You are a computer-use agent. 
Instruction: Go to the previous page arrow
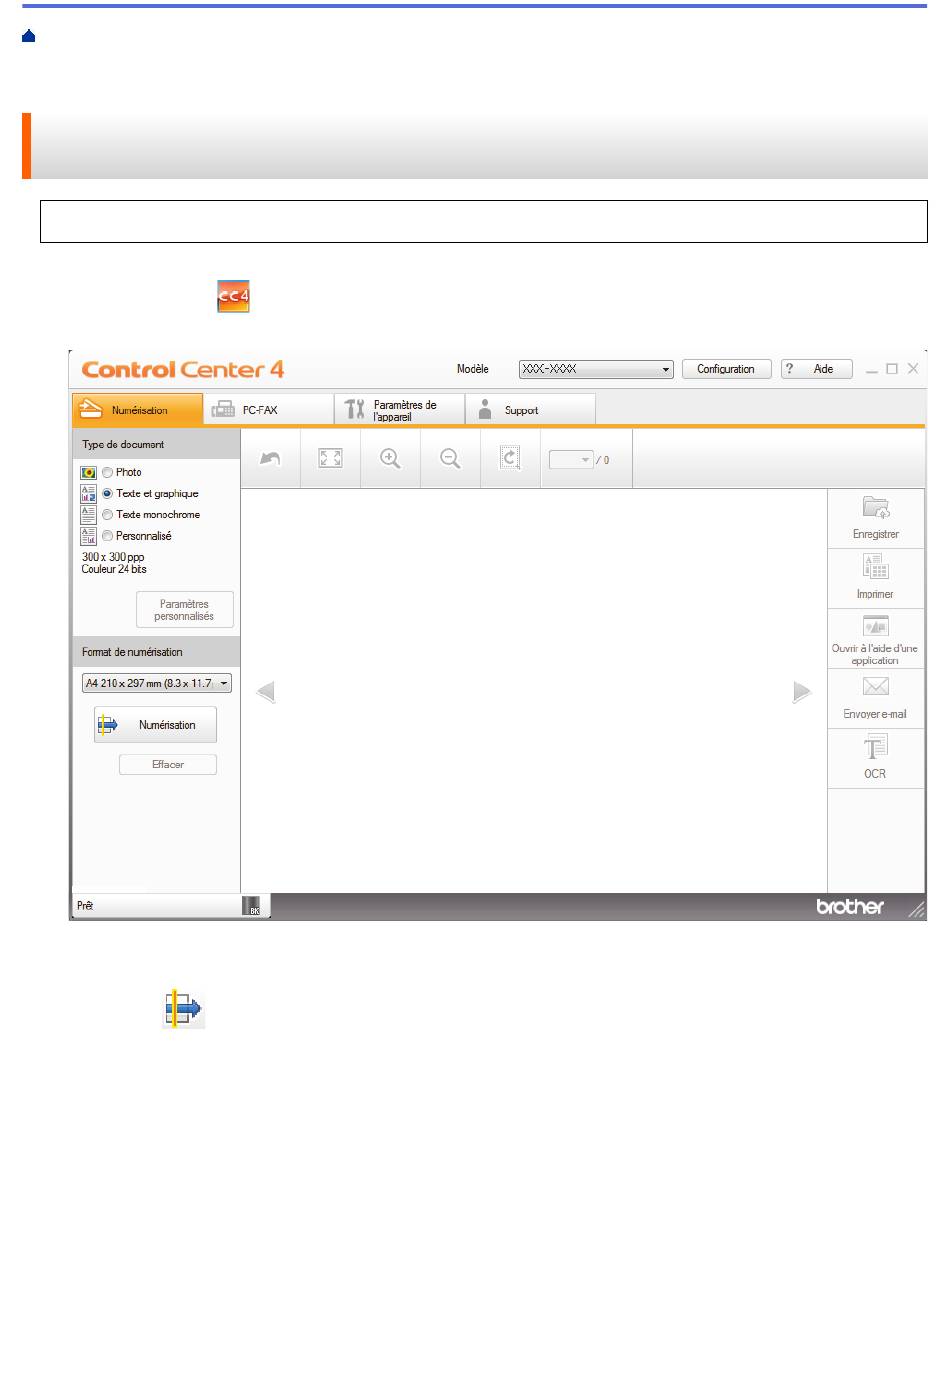(x=266, y=692)
